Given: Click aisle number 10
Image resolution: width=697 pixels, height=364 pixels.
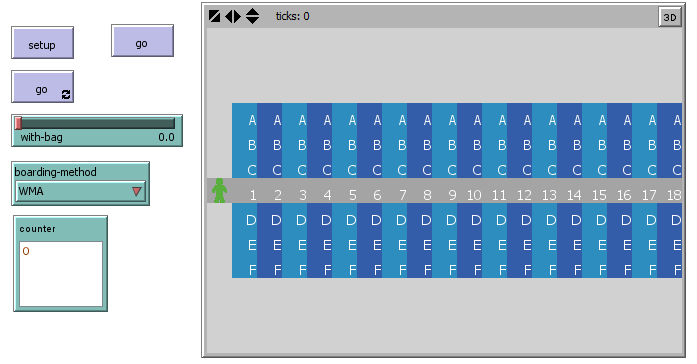Looking at the screenshot, I should (474, 195).
